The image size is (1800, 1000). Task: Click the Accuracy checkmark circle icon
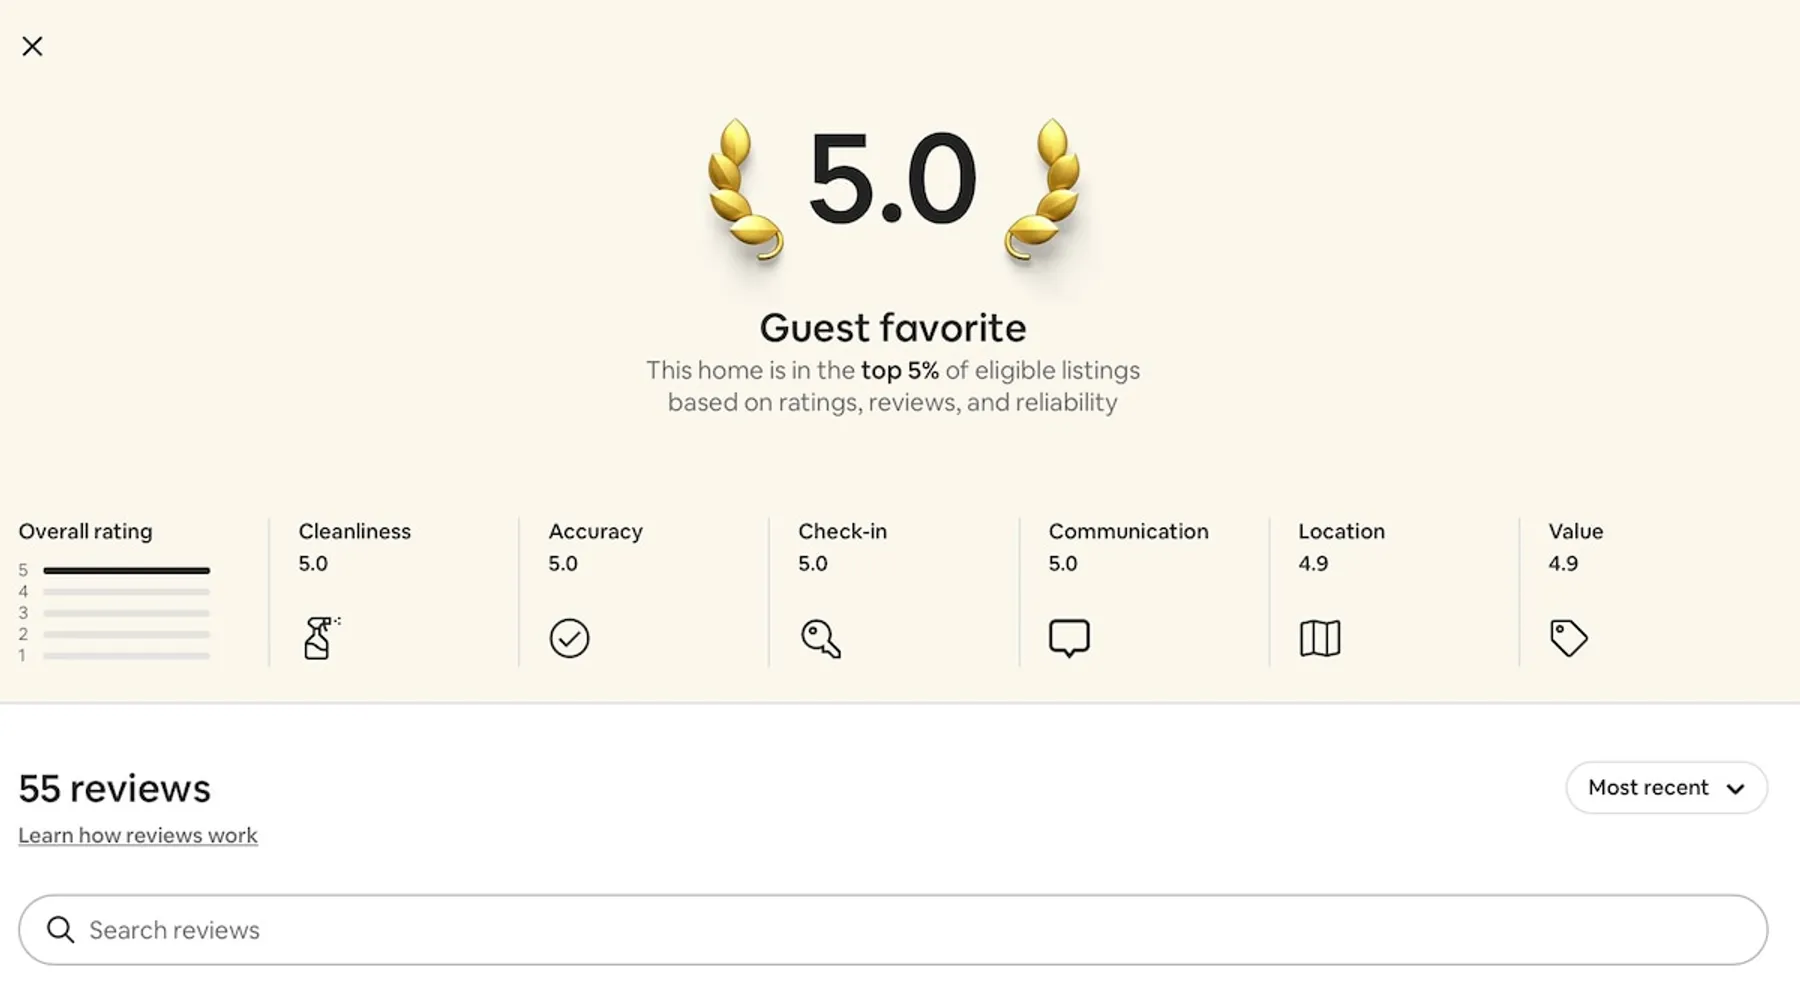click(569, 638)
